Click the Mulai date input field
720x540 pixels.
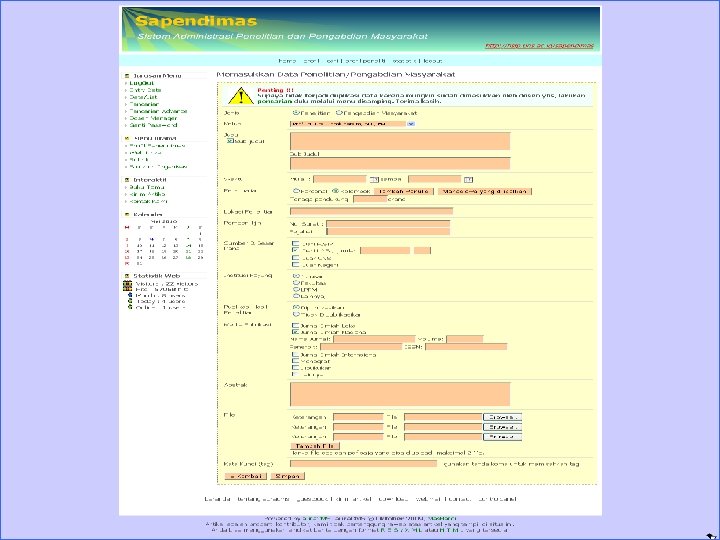pos(340,179)
